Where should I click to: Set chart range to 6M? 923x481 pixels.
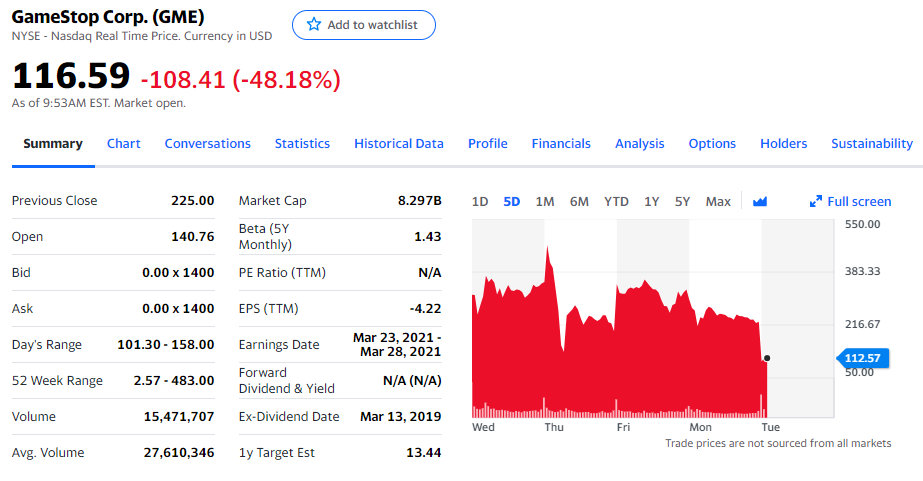[579, 201]
